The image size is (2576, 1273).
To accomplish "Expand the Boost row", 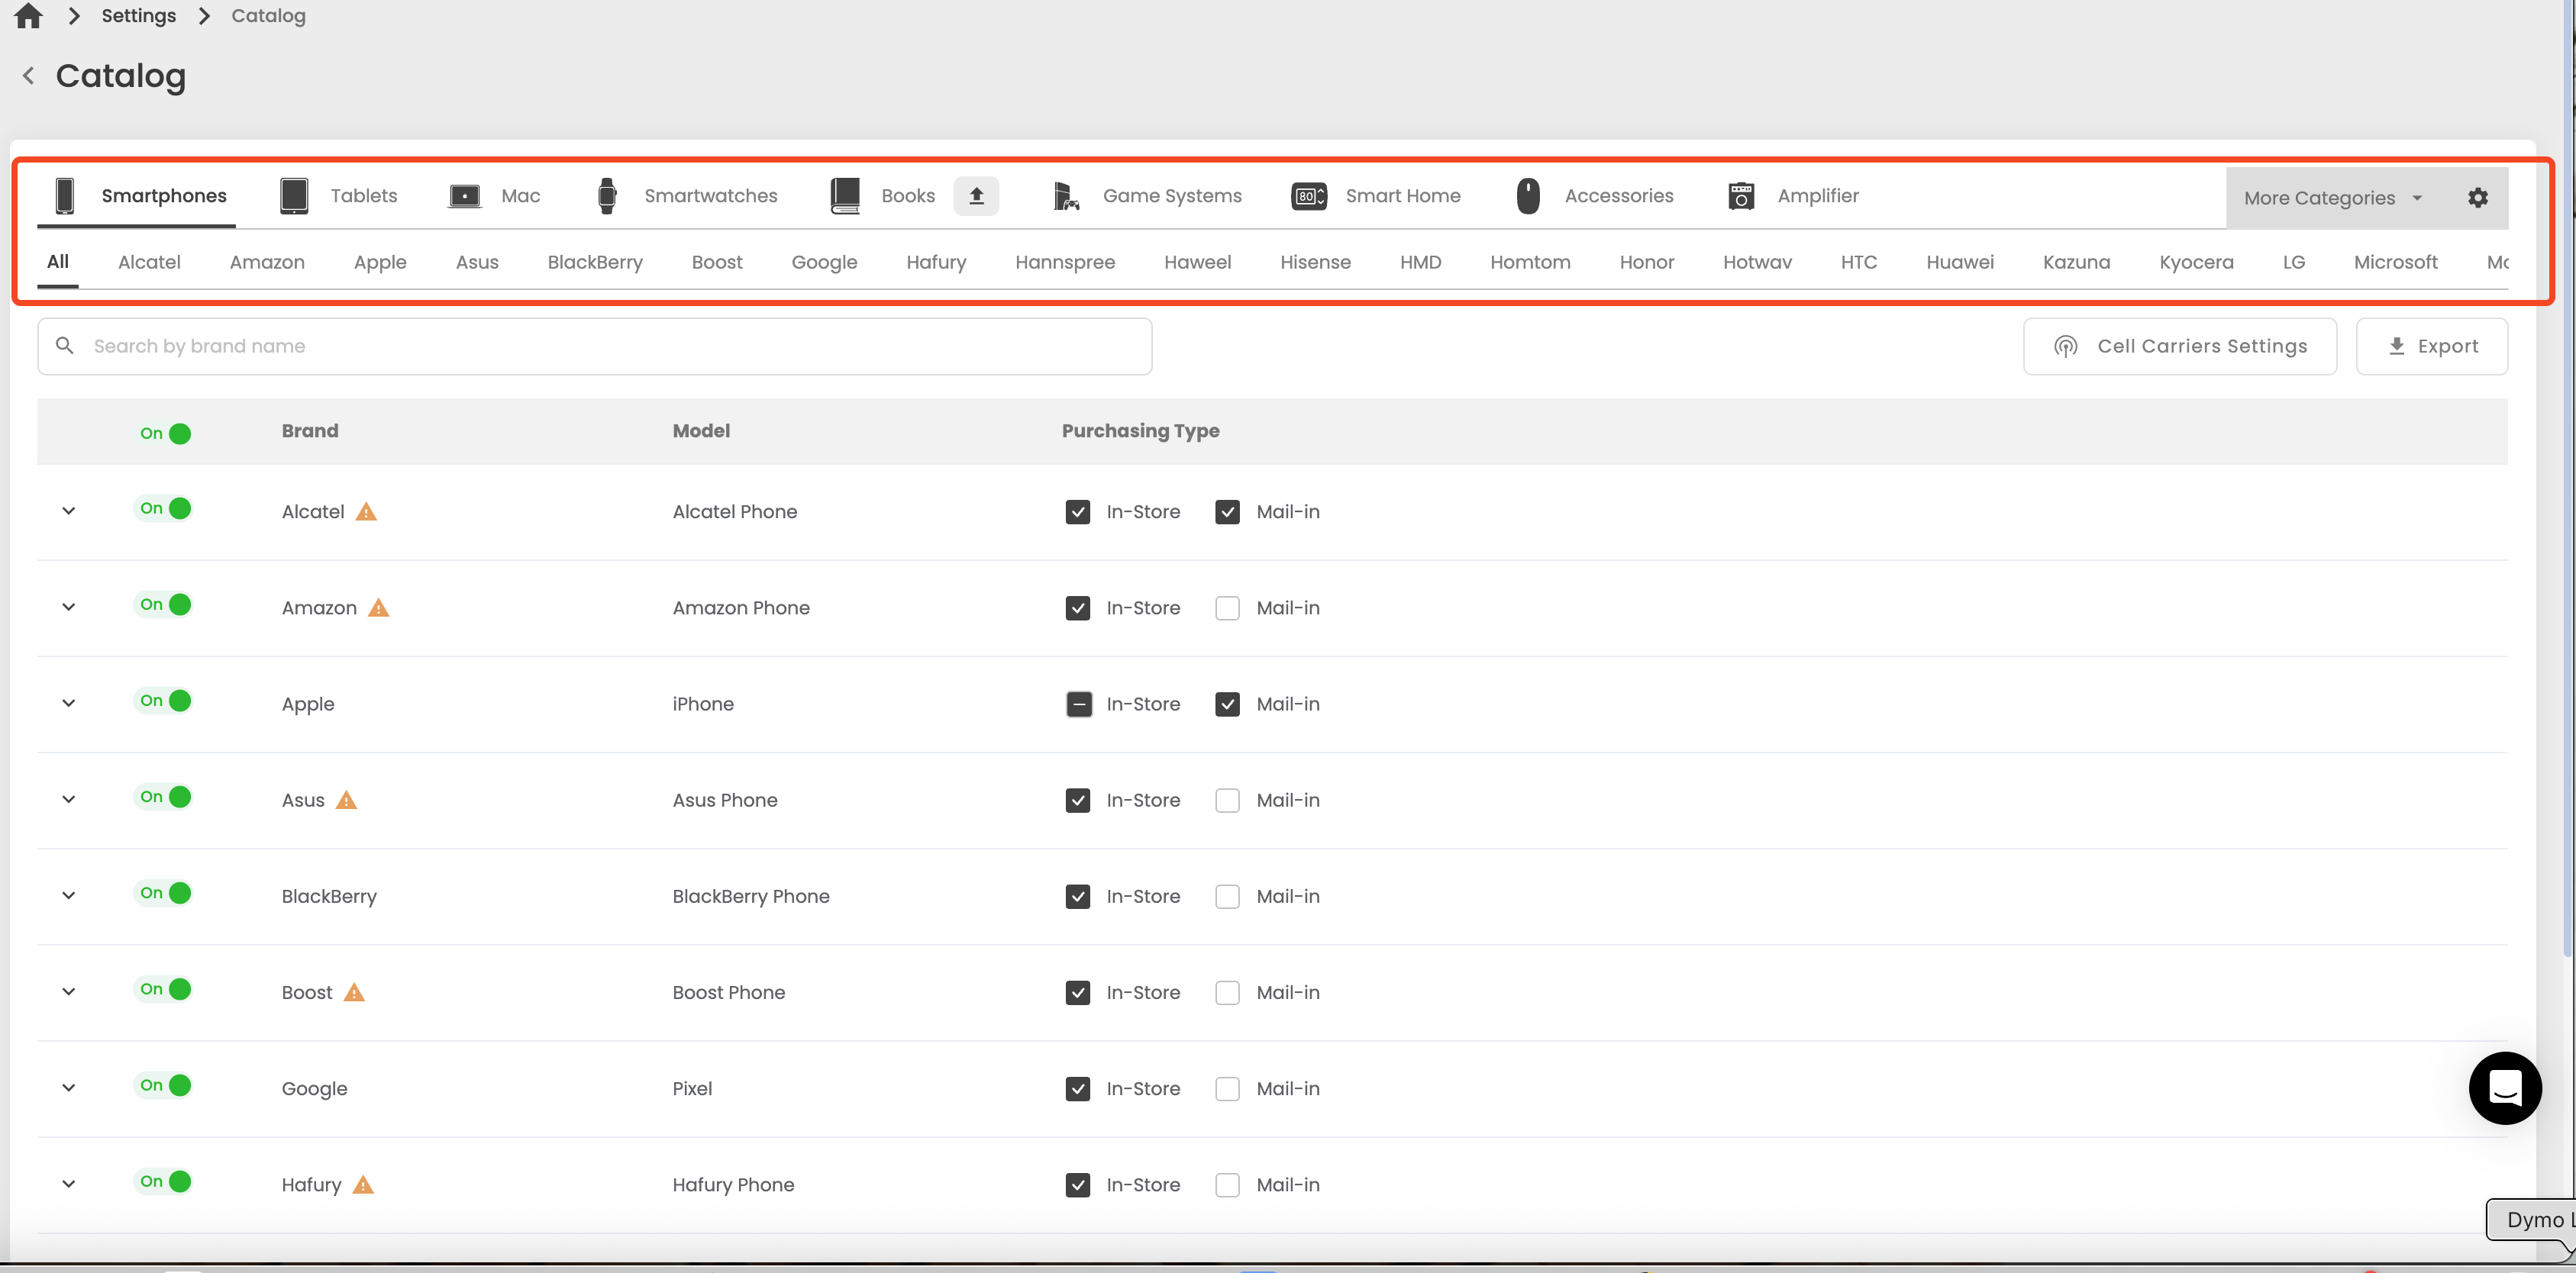I will point(68,991).
